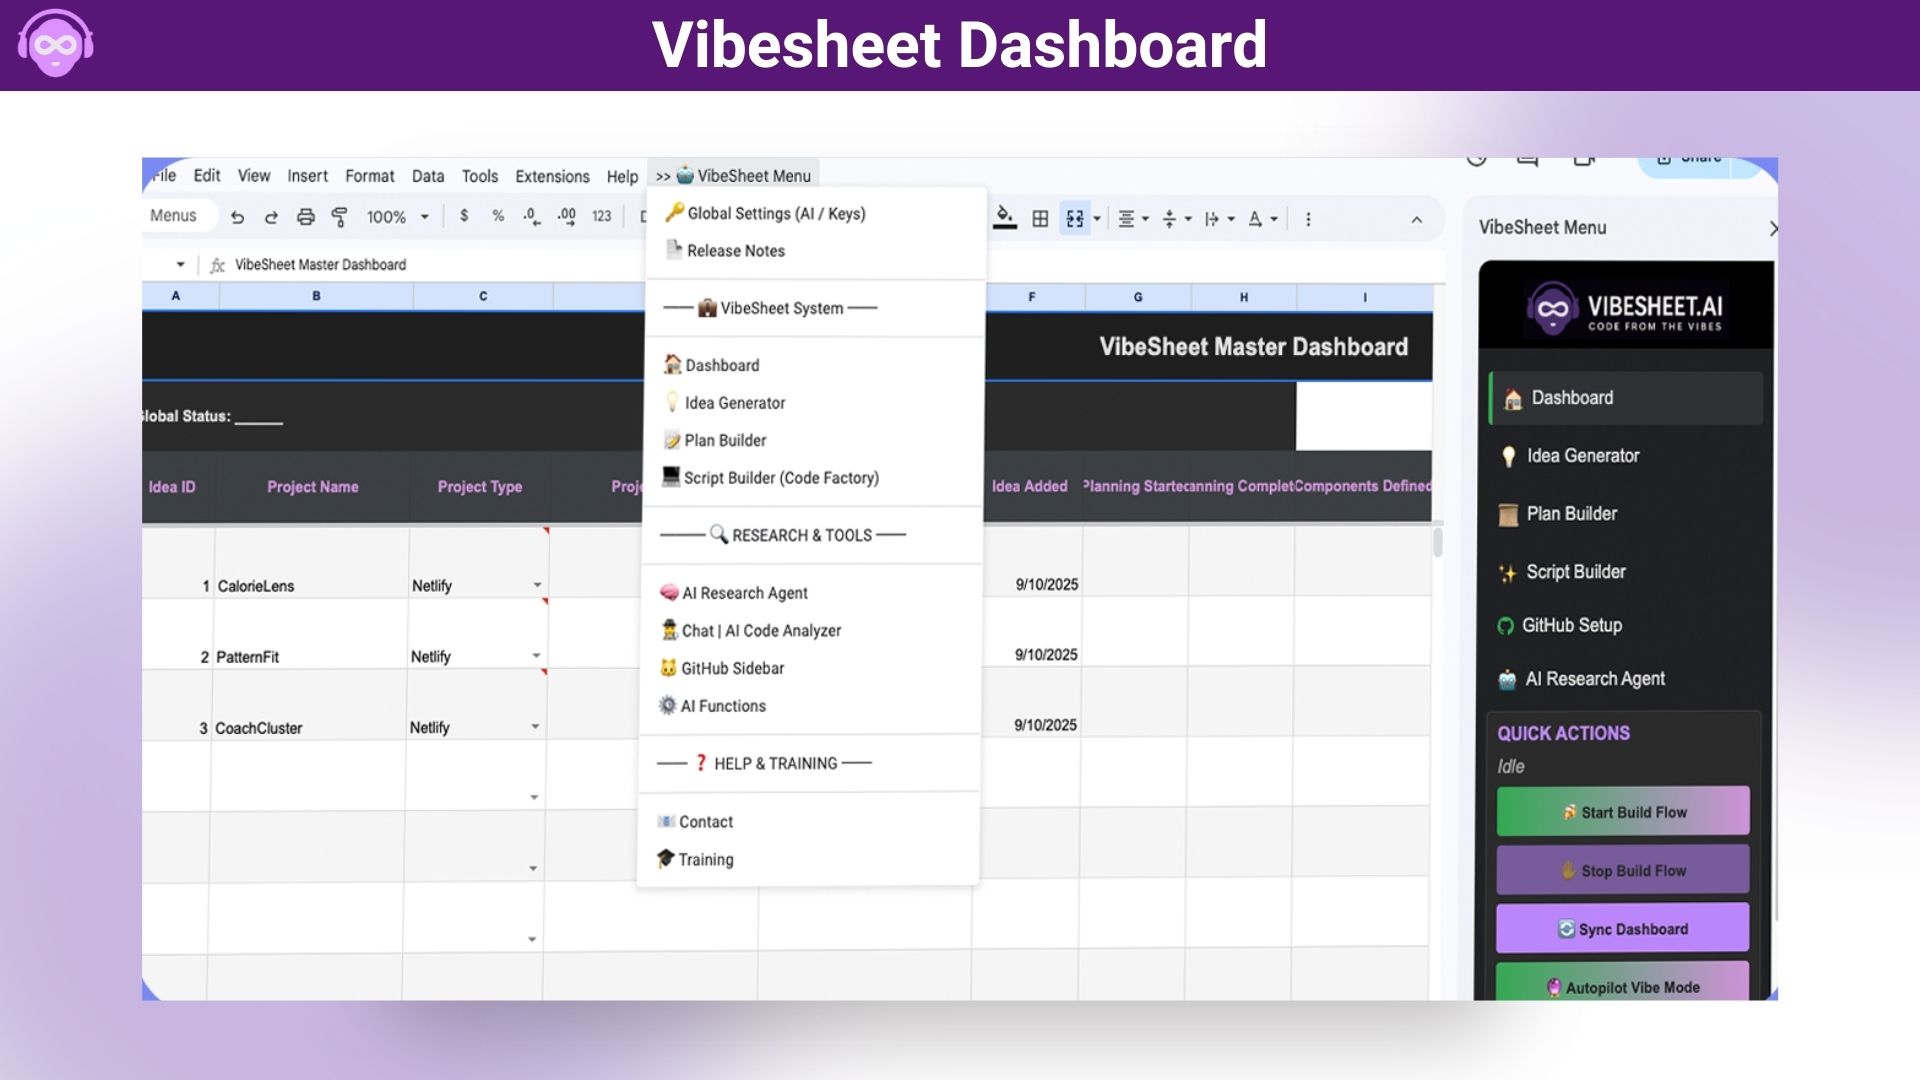Click the borders grid icon
The height and width of the screenshot is (1080, 1920).
click(x=1040, y=219)
